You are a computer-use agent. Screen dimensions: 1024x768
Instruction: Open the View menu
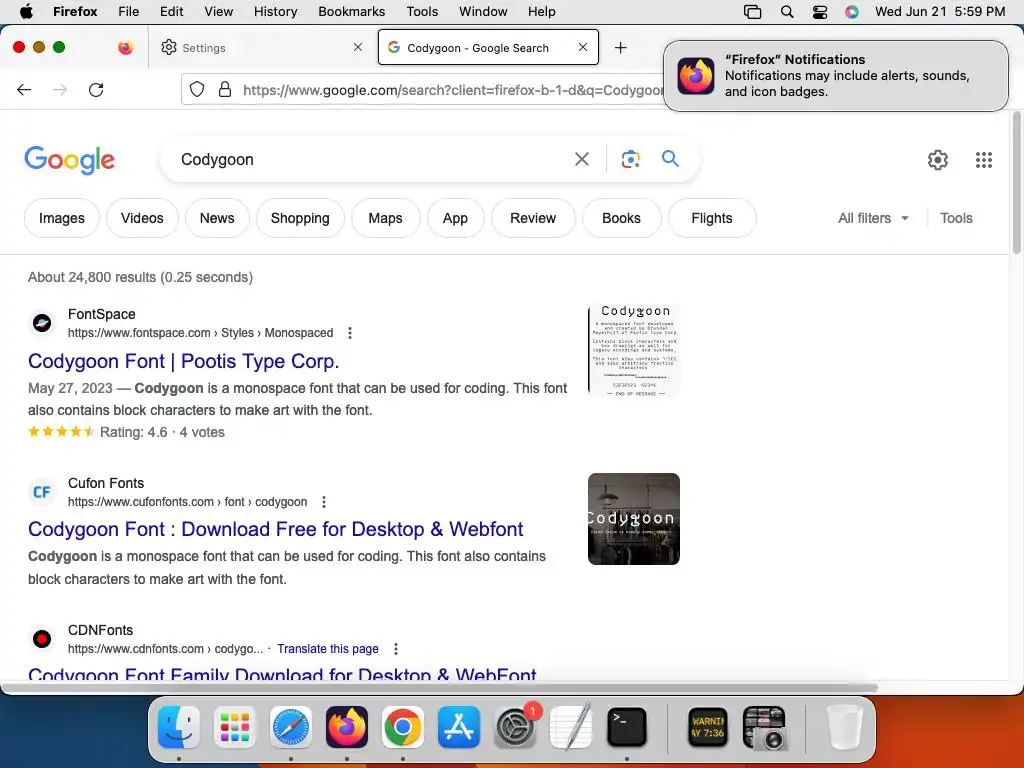click(218, 11)
